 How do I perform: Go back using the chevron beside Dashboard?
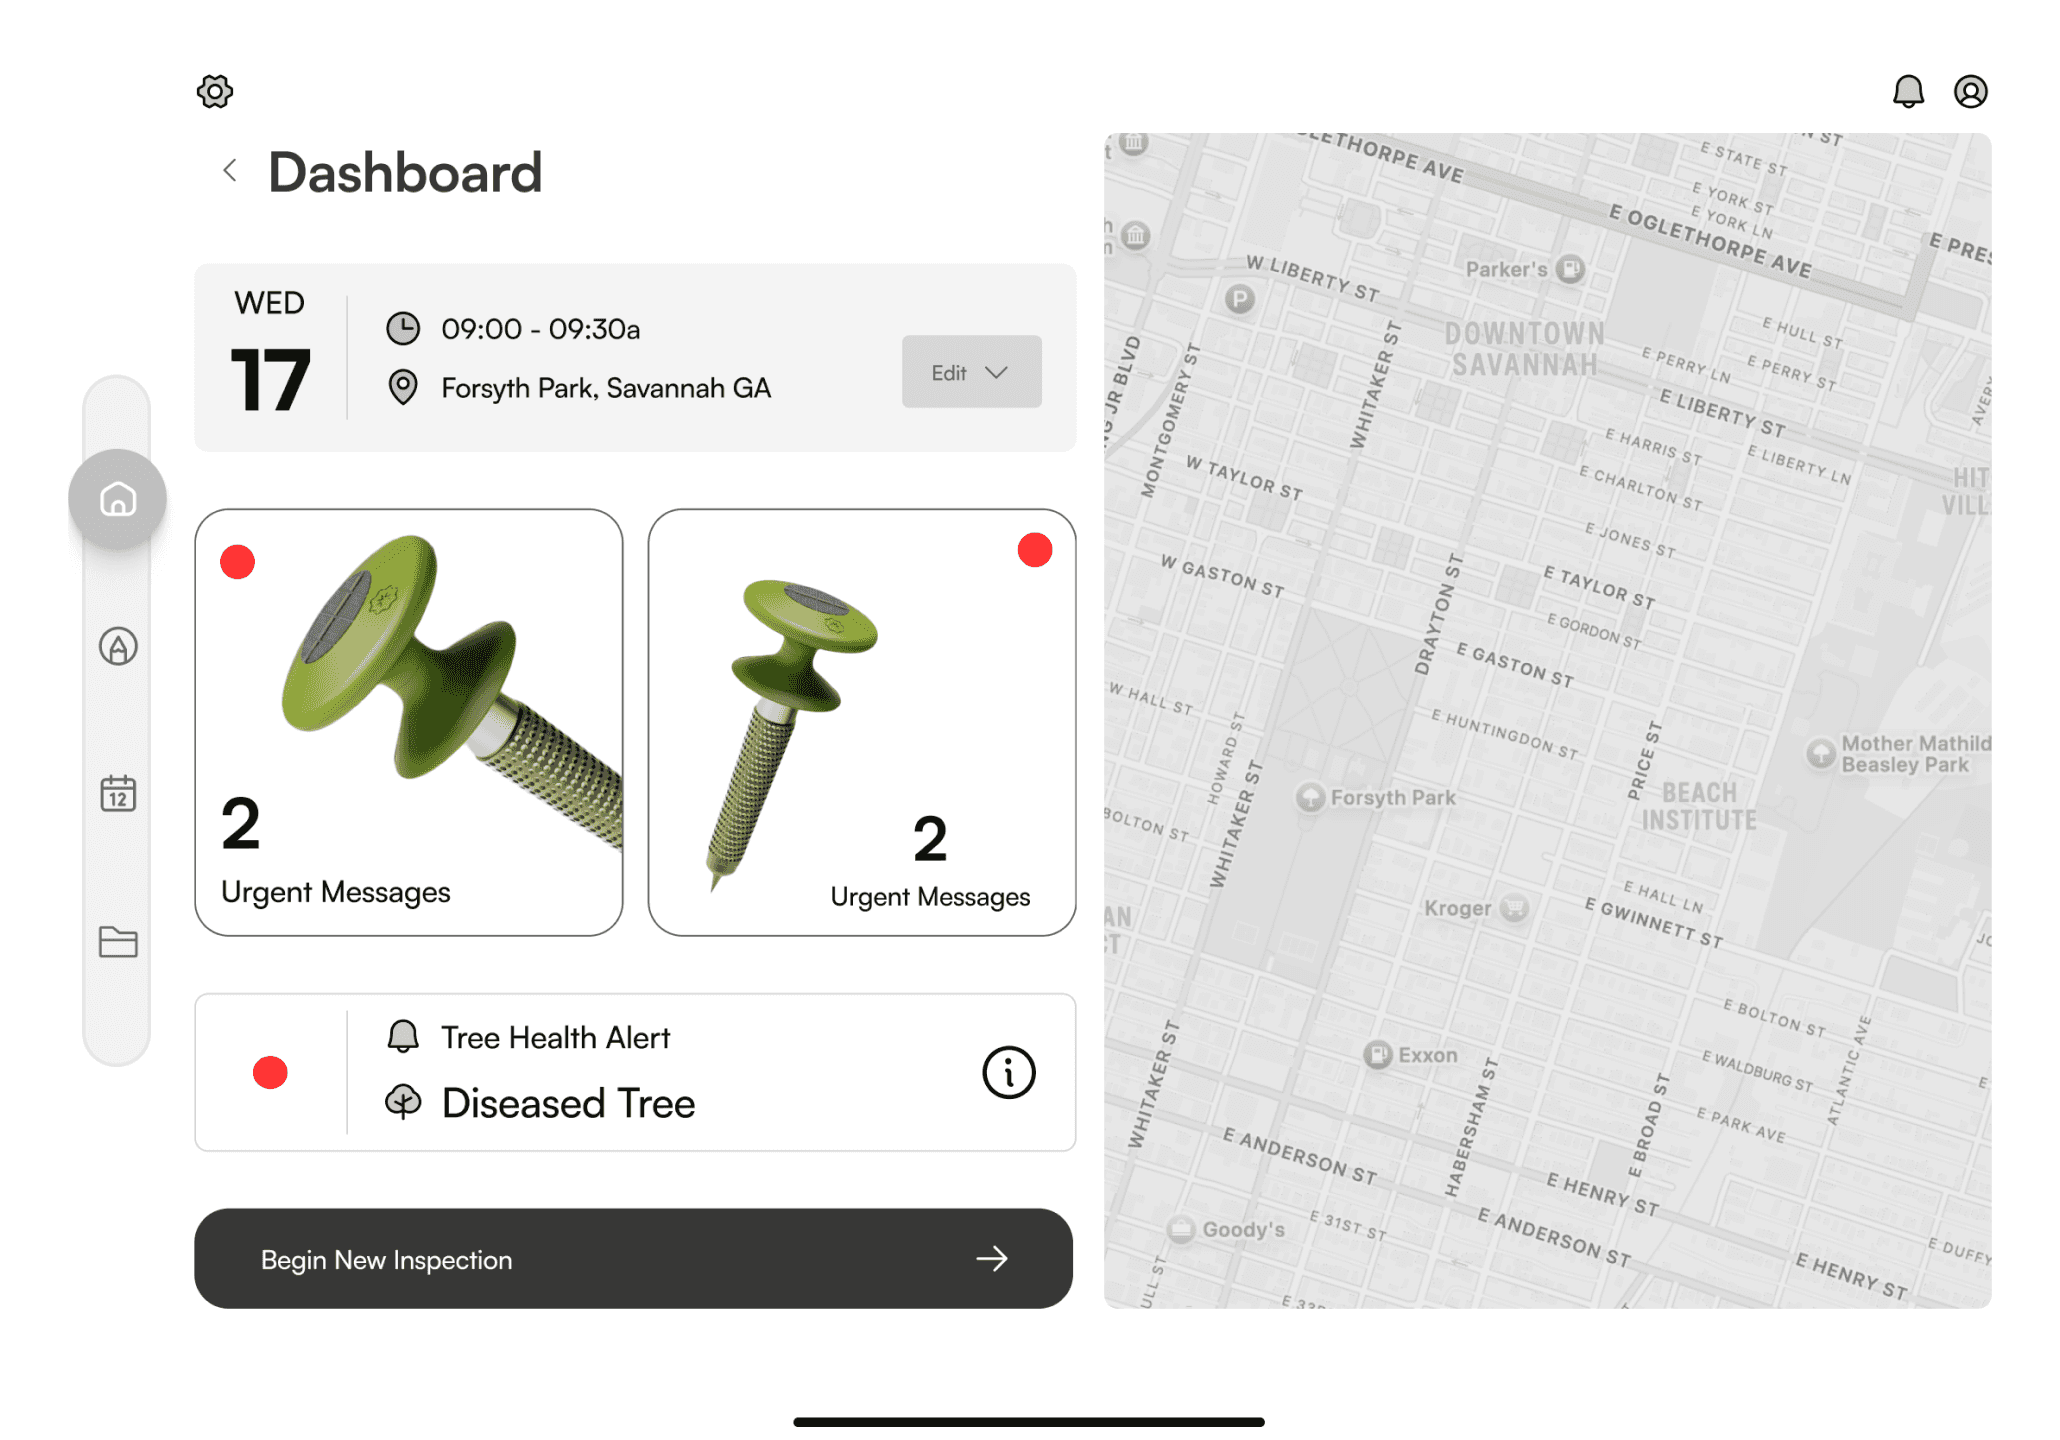pyautogui.click(x=230, y=170)
